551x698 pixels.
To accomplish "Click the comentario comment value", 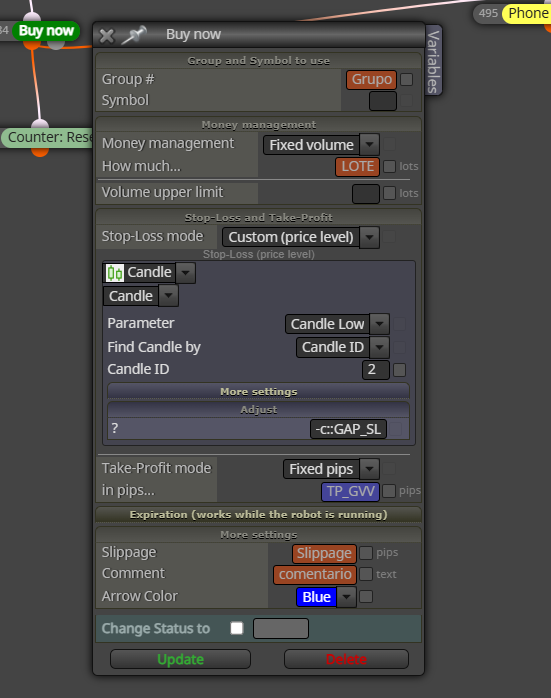I will [x=315, y=575].
